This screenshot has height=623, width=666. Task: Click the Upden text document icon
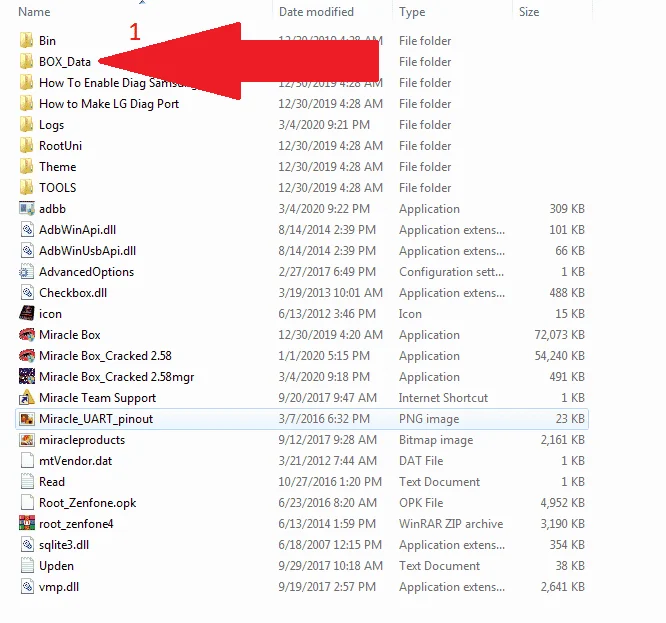(27, 566)
